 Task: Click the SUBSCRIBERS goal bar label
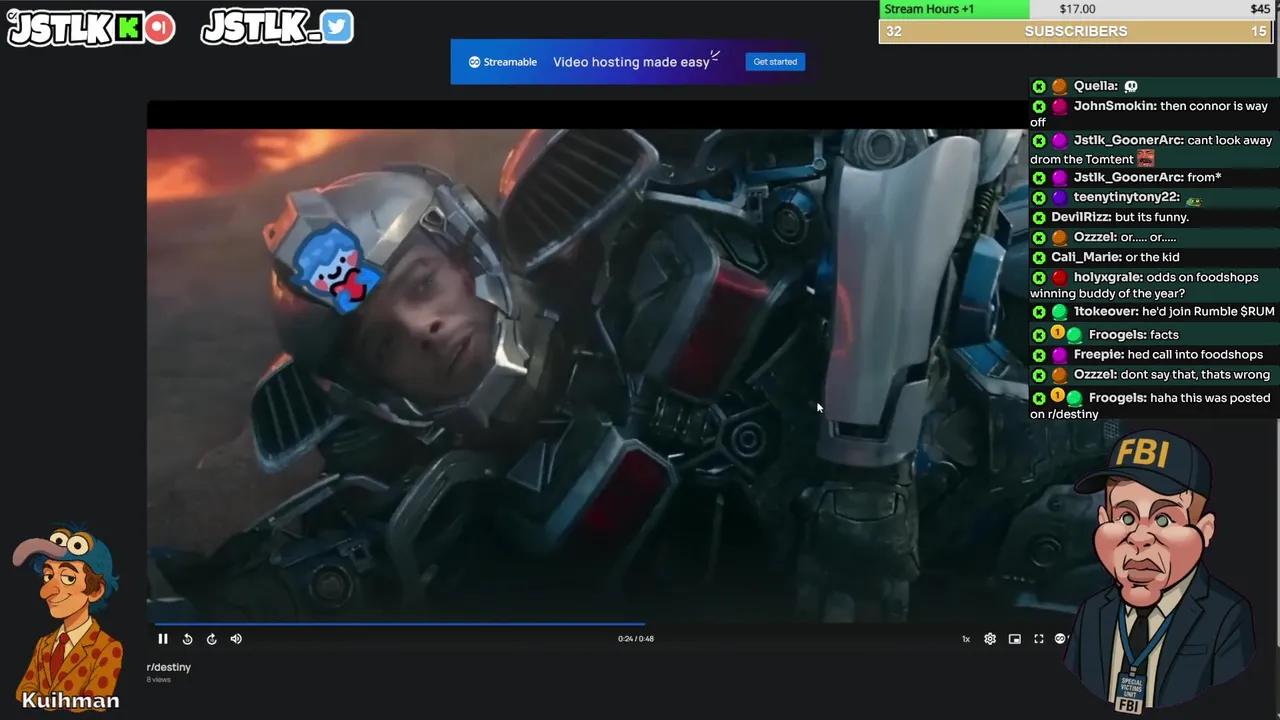coord(1076,31)
